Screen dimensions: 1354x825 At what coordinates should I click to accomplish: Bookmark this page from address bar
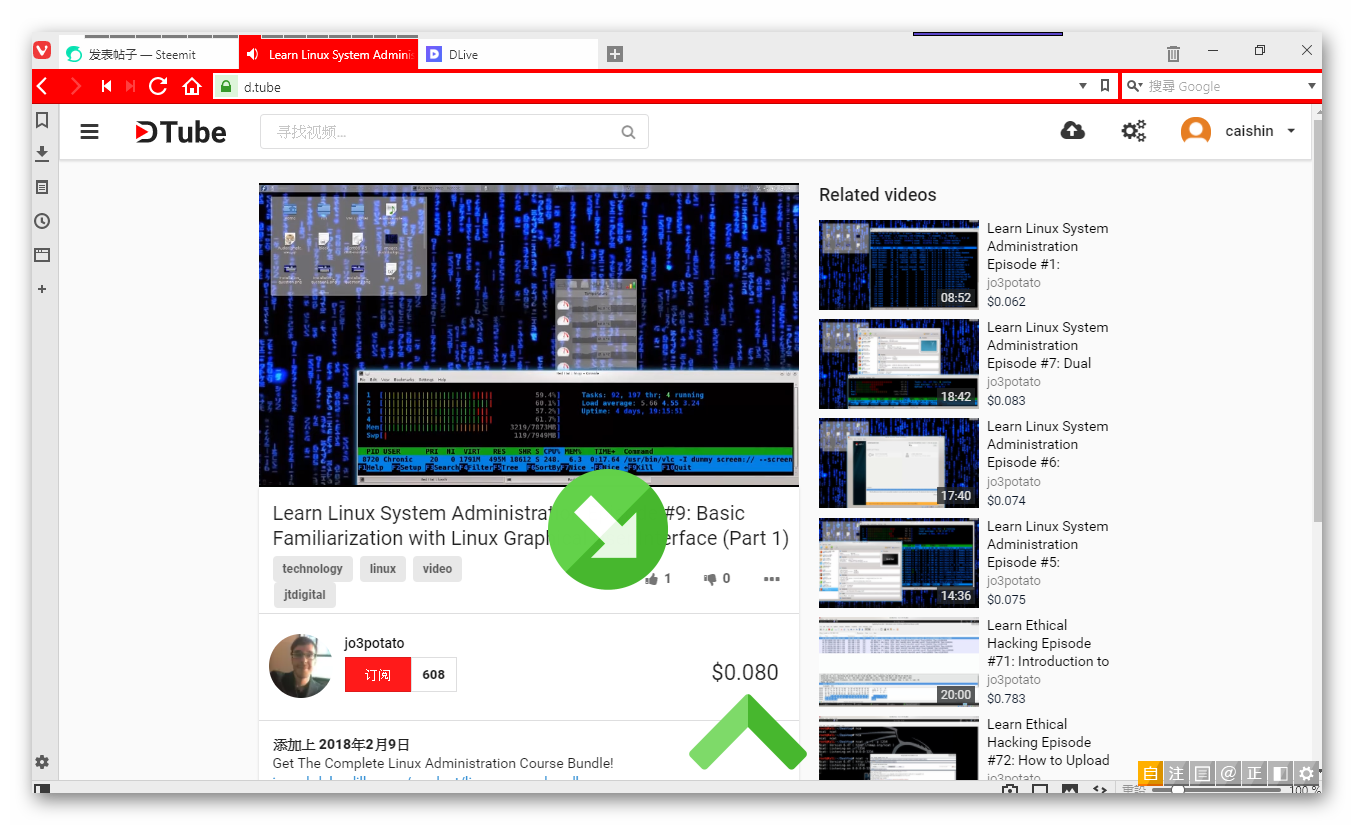coord(1104,86)
